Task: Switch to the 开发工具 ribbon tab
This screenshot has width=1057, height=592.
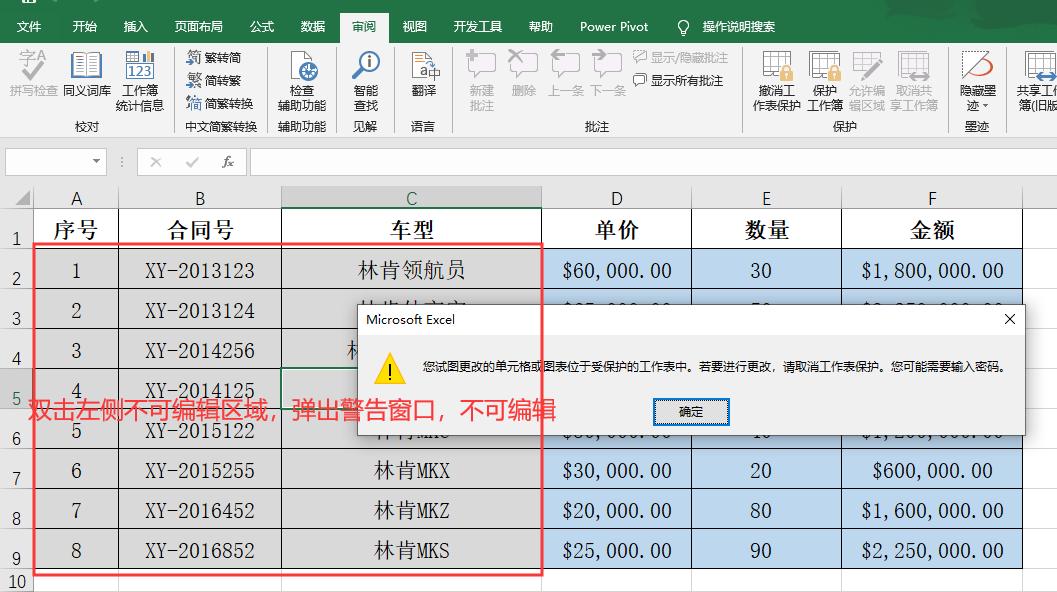Action: [x=478, y=27]
